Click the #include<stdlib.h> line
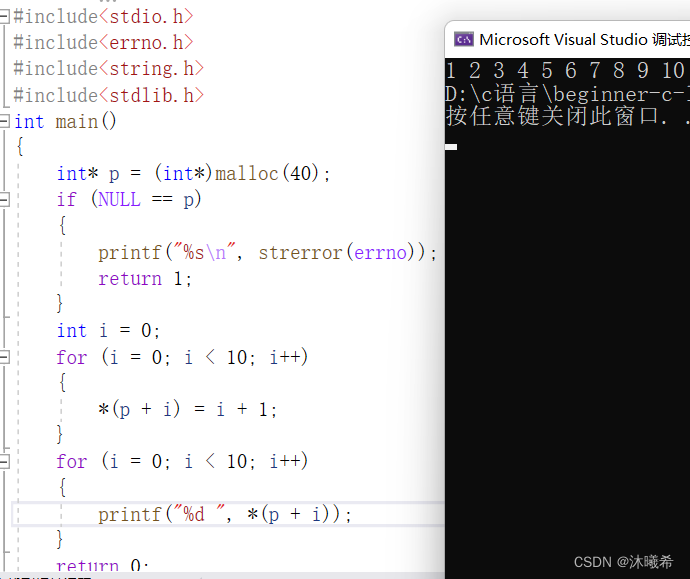690x579 pixels. (x=109, y=95)
